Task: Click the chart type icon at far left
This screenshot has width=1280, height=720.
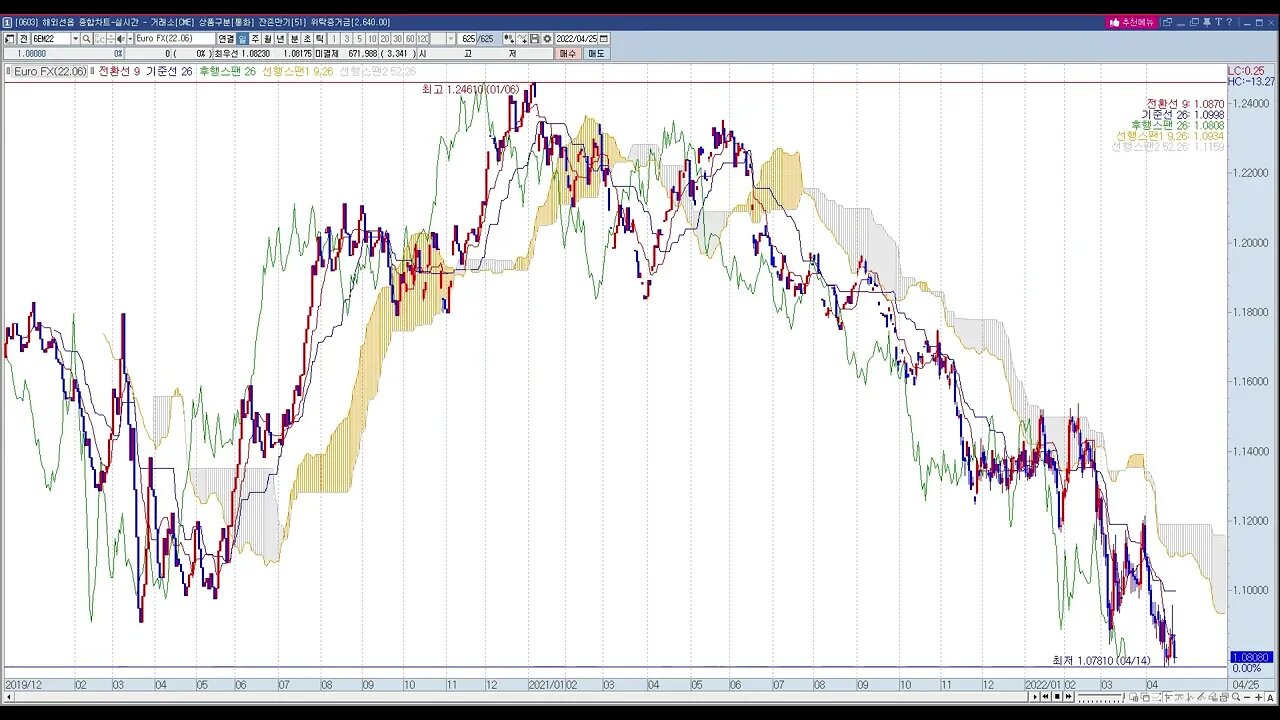Action: point(9,39)
